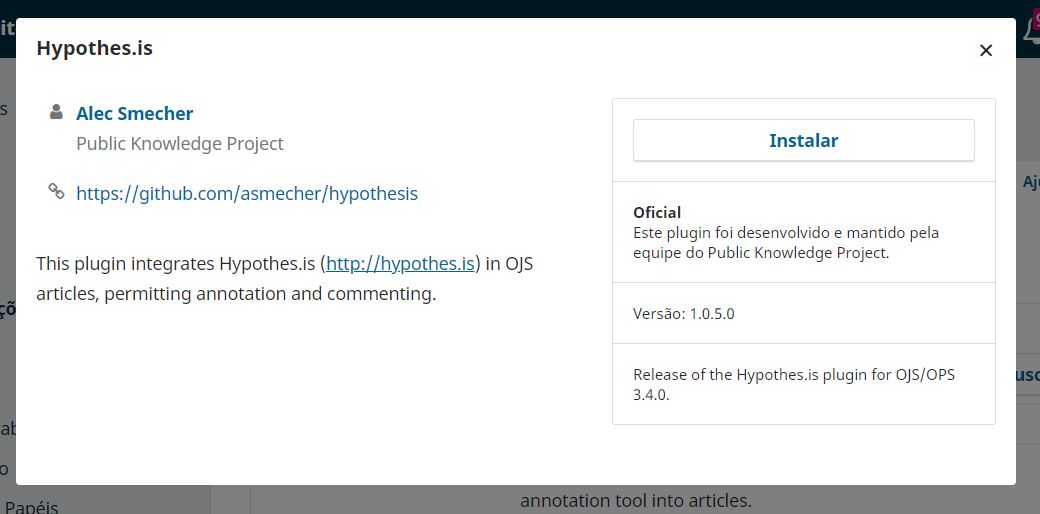Click the chain link icon beside GitHub URL

pyautogui.click(x=56, y=192)
